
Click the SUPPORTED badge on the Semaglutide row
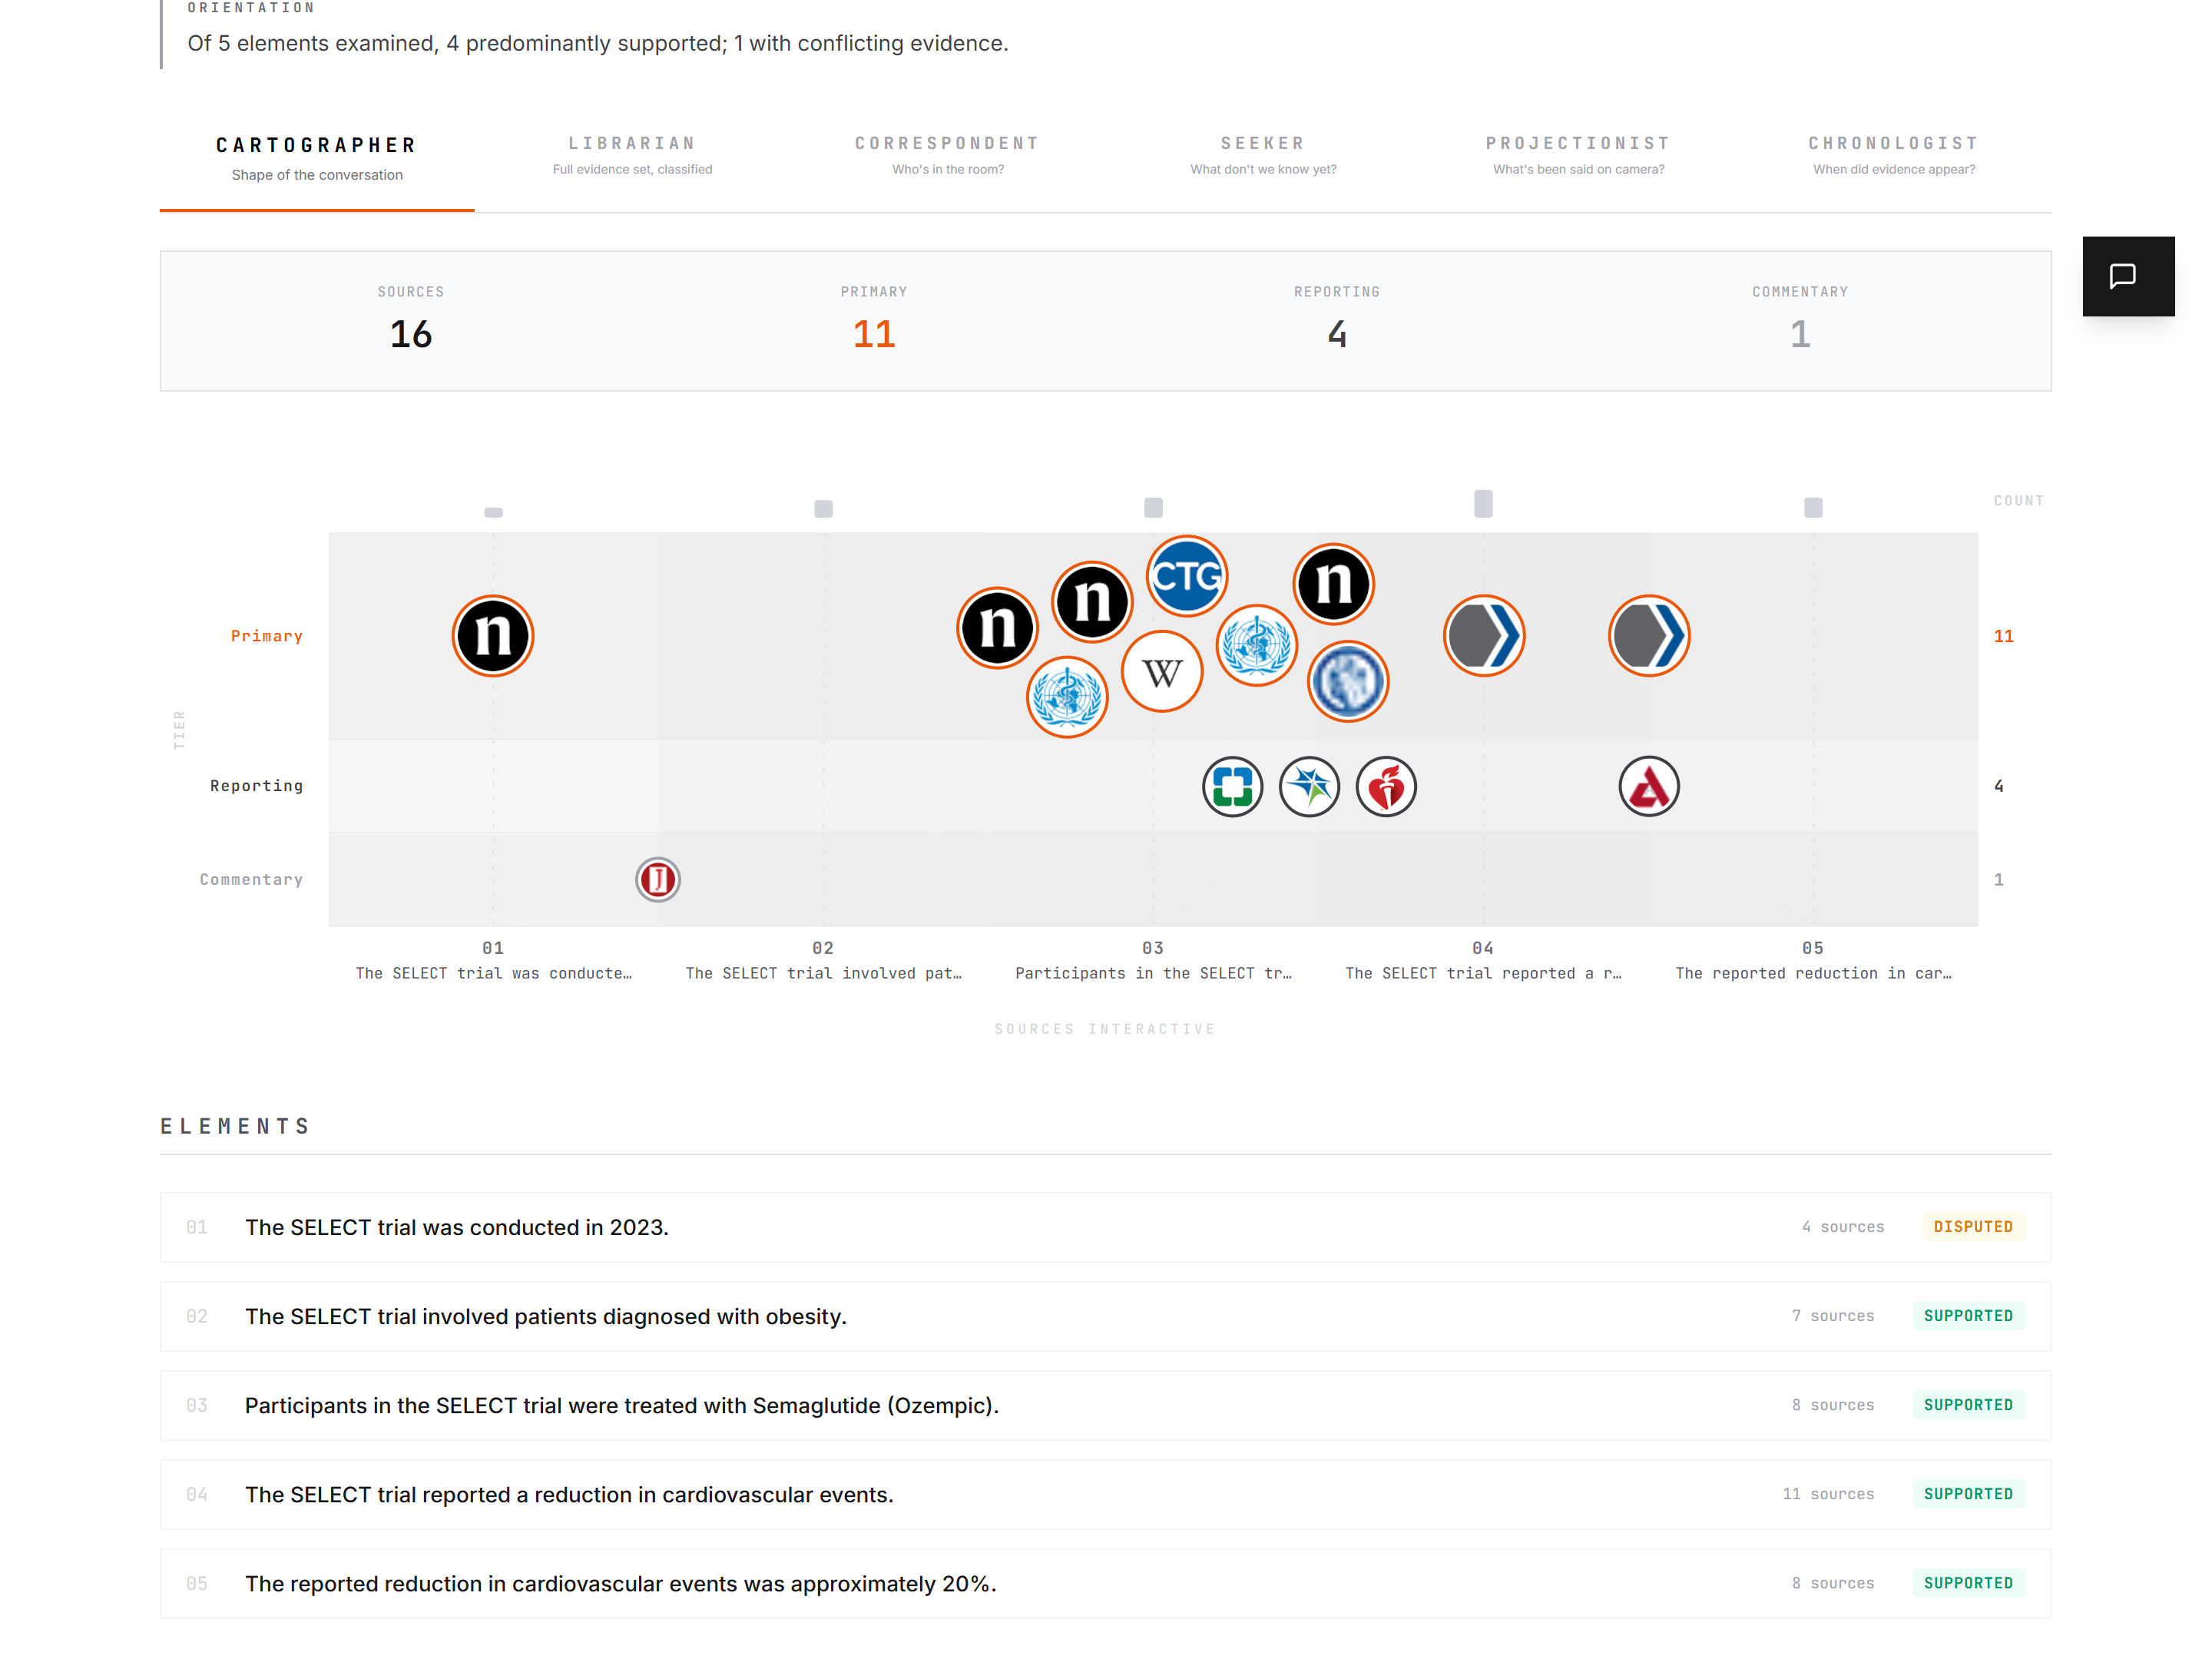pyautogui.click(x=1968, y=1405)
